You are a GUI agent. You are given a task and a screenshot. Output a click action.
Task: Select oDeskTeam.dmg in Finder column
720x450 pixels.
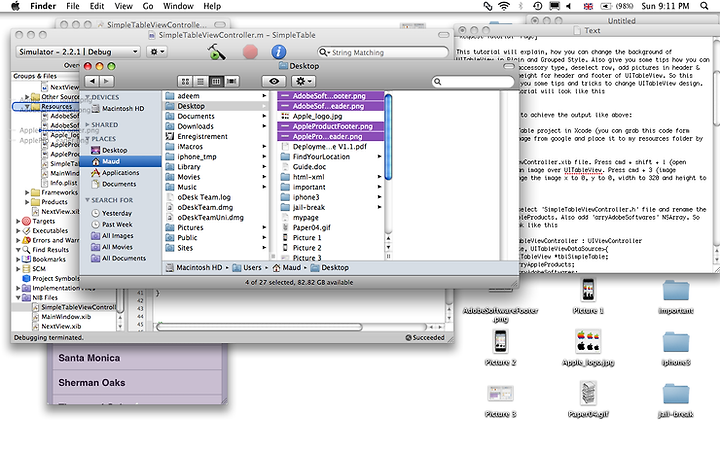pyautogui.click(x=216, y=207)
